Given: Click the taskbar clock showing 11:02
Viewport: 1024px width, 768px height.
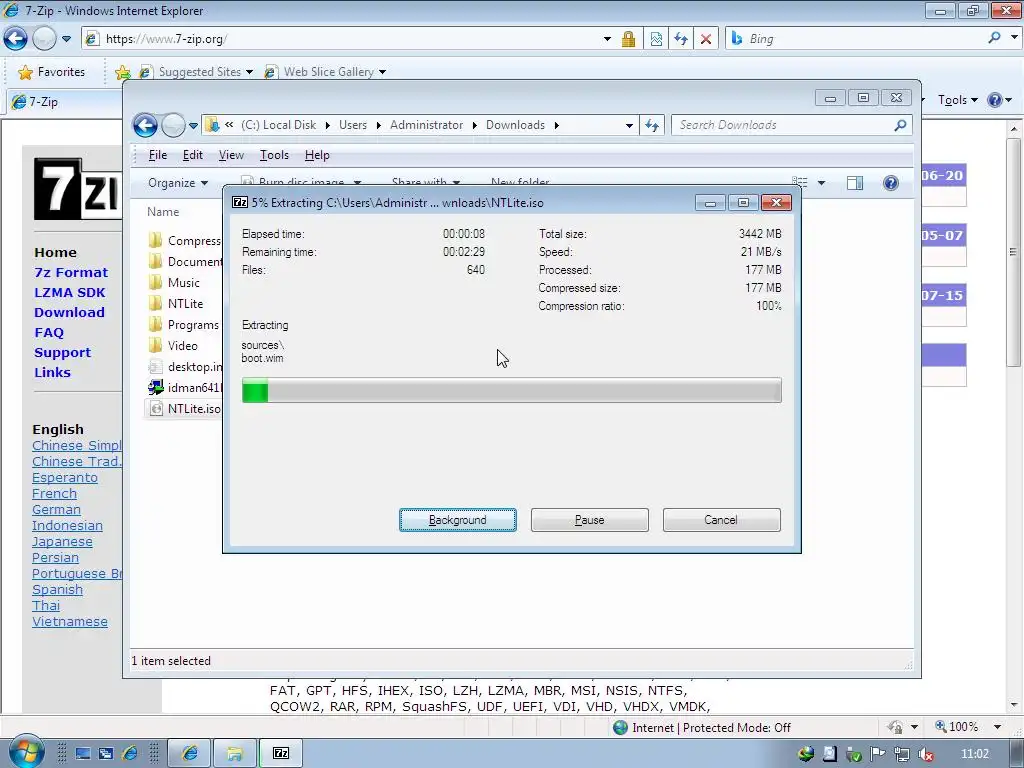Looking at the screenshot, I should point(974,754).
